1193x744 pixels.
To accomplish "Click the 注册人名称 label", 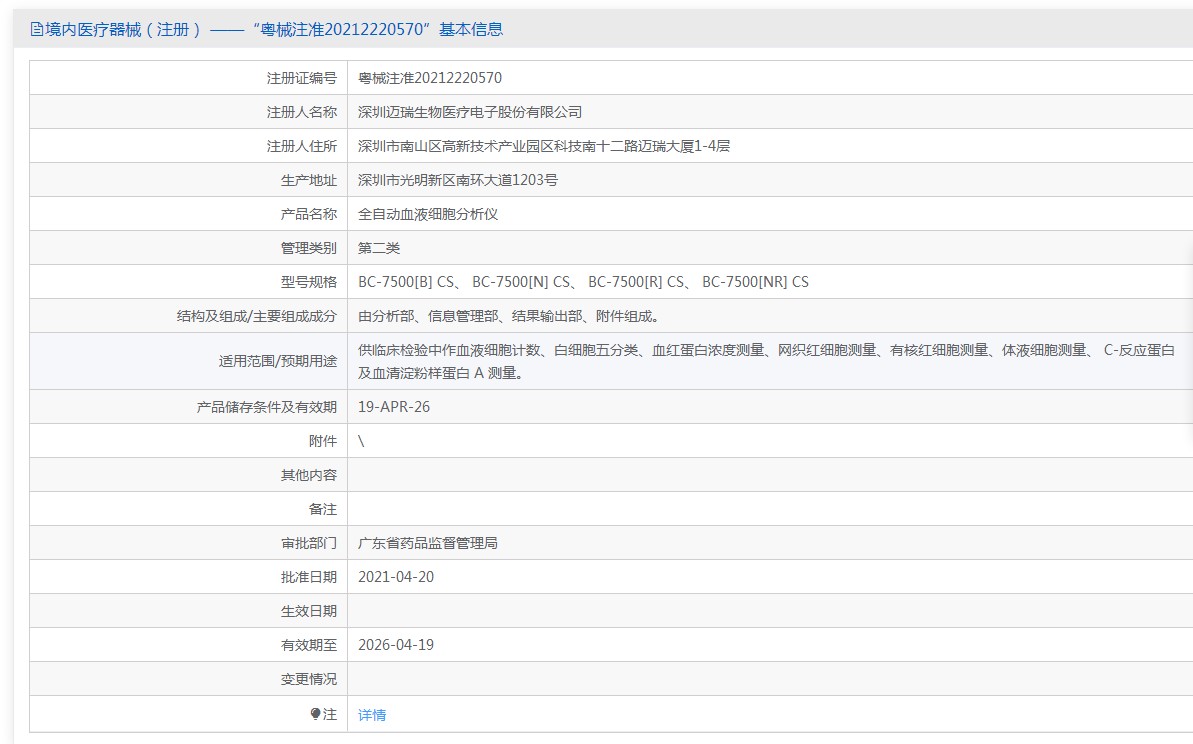I will pos(301,112).
